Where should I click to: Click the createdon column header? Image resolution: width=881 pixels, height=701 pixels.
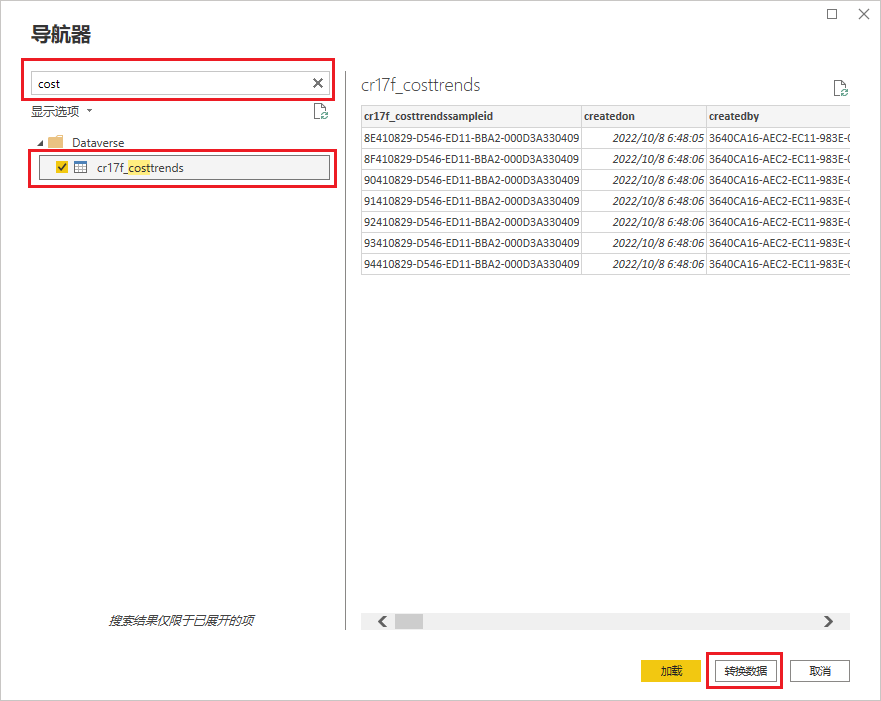[644, 116]
